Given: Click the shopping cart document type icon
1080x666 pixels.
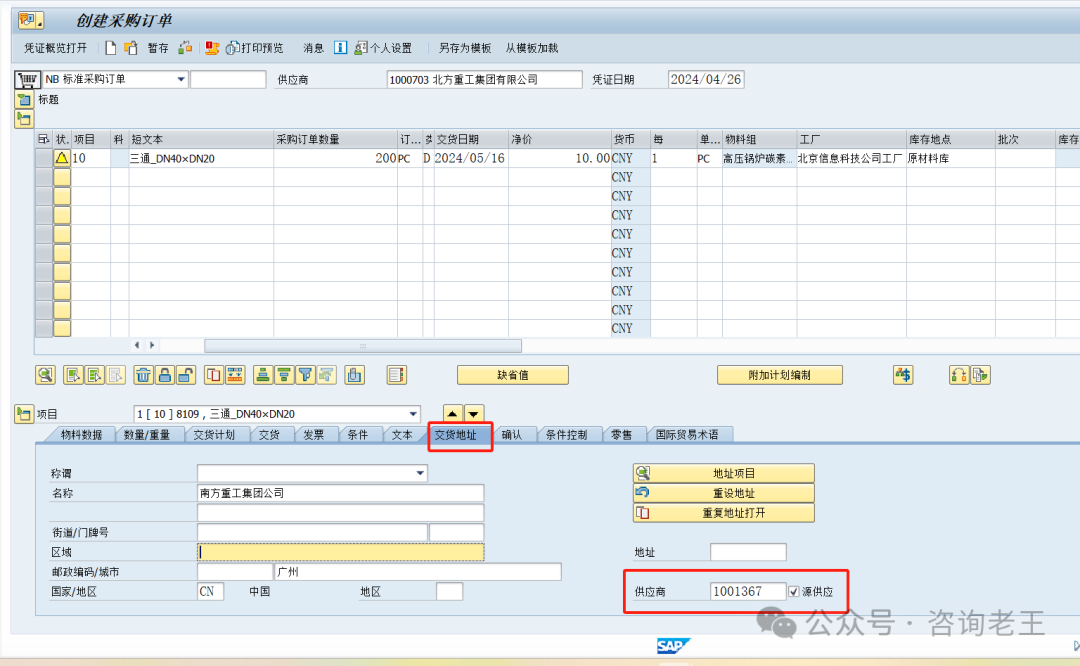Looking at the screenshot, I should click(x=27, y=80).
